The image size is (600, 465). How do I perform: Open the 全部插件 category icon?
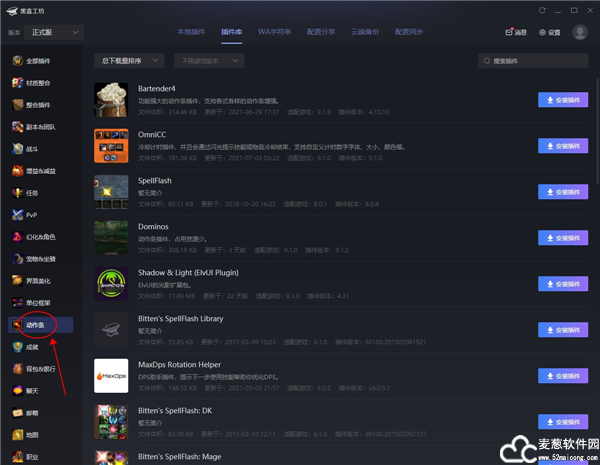[x=17, y=61]
